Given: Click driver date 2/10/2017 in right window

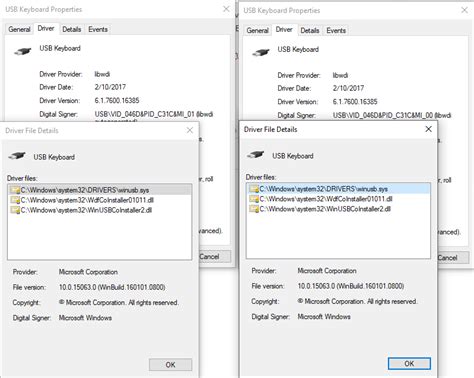Looking at the screenshot, I should pos(348,88).
